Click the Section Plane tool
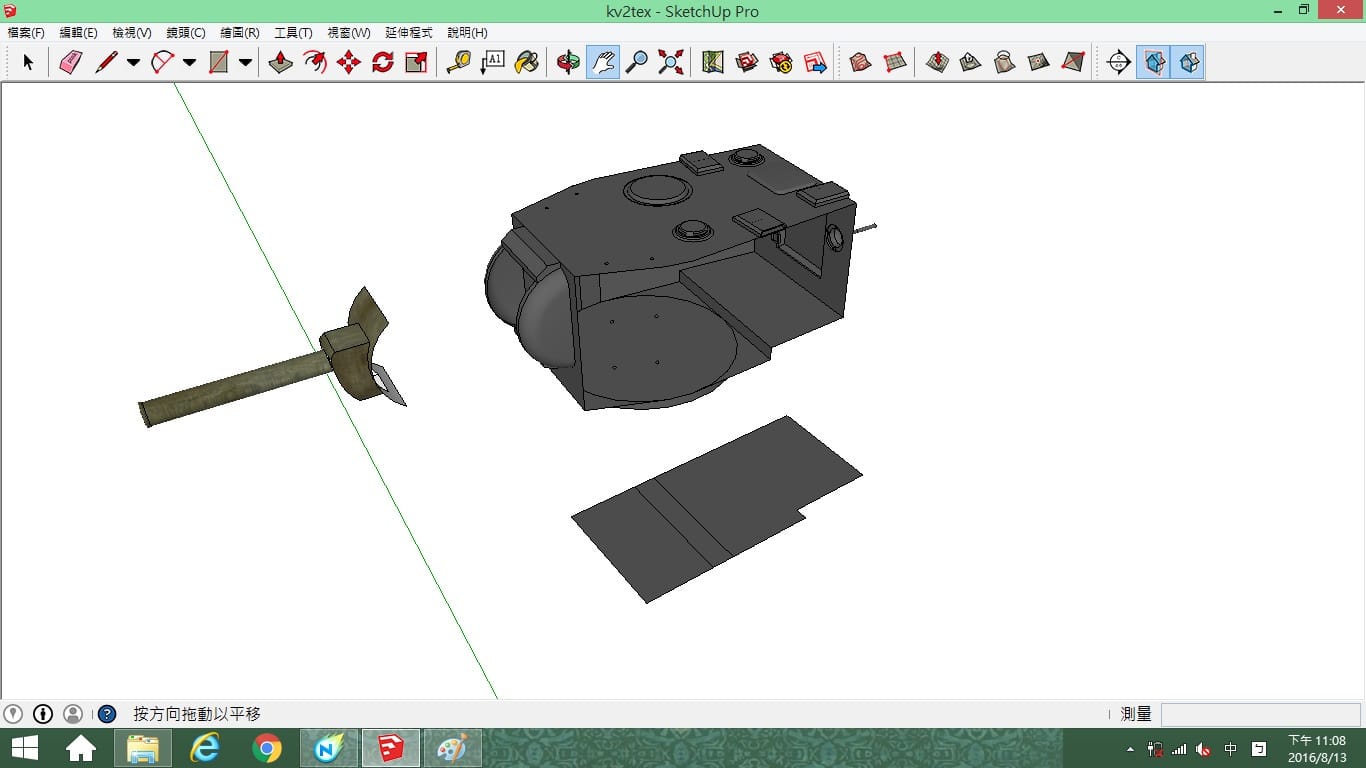Screen dimensions: 1366x768 pyautogui.click(x=1119, y=62)
